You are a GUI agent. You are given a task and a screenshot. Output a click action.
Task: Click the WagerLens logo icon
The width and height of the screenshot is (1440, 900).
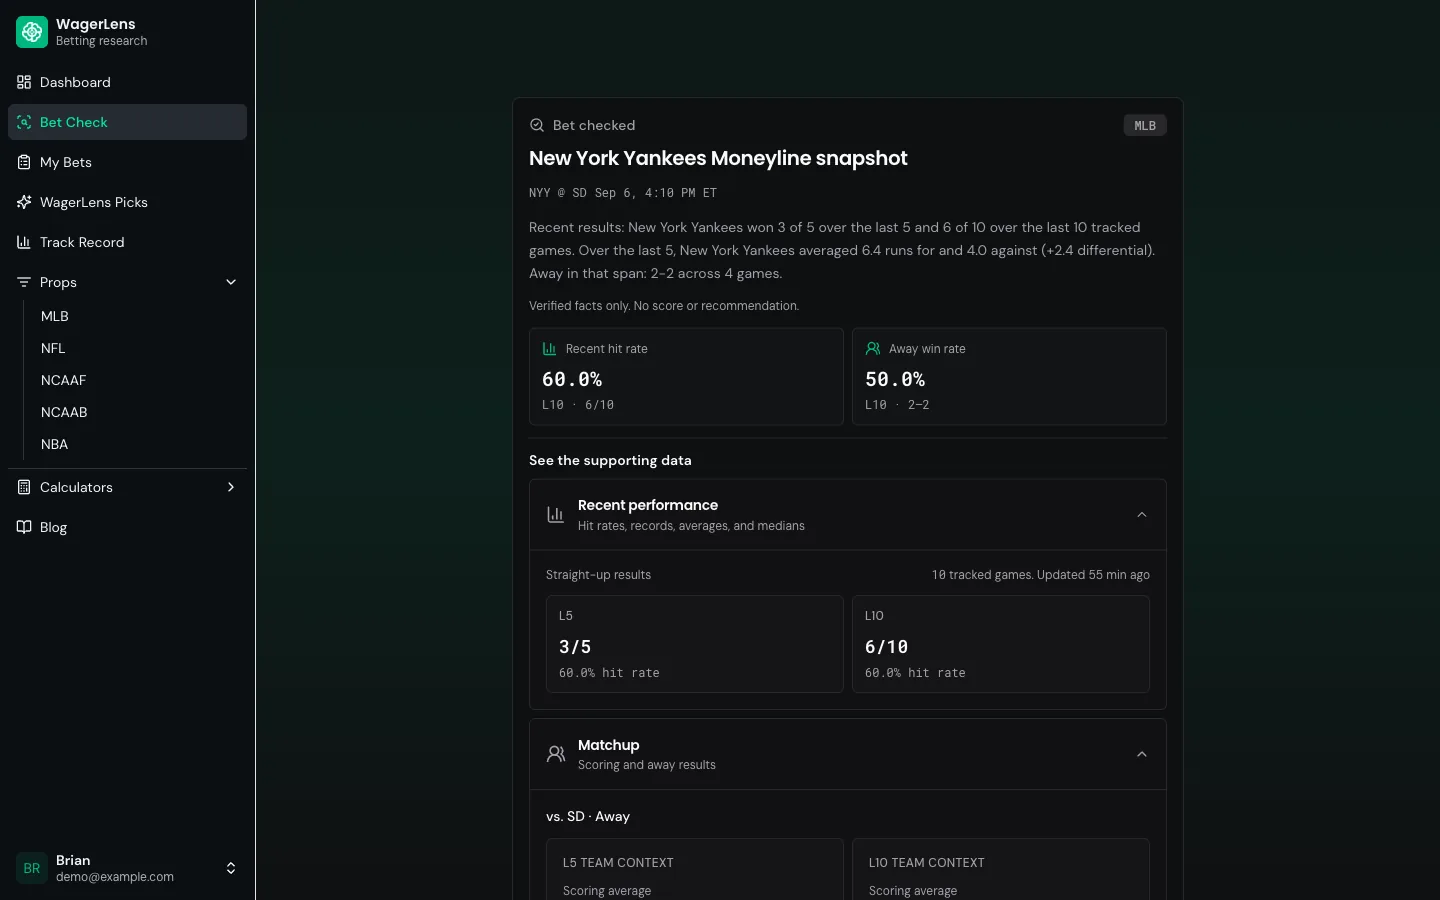pos(32,32)
